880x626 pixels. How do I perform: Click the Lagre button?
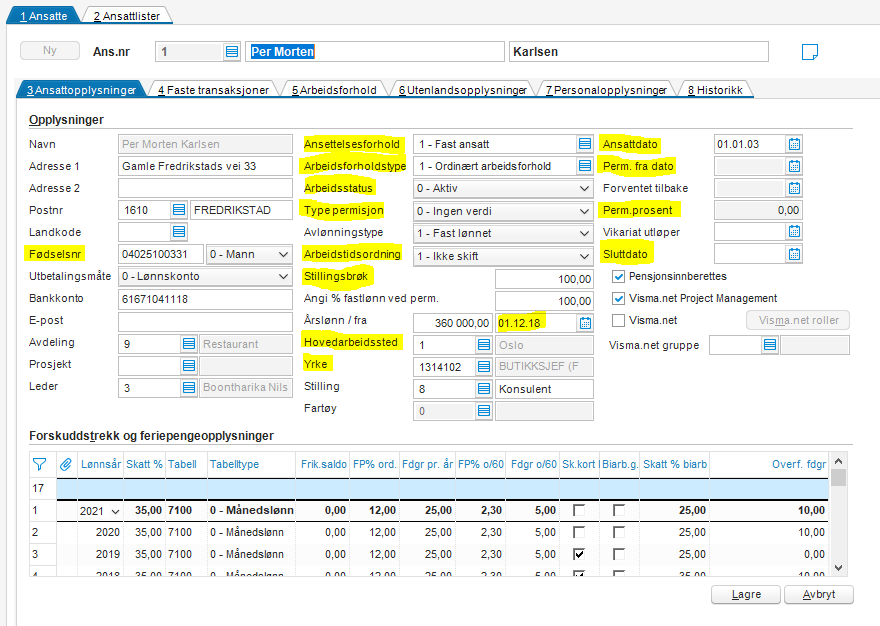pos(746,594)
